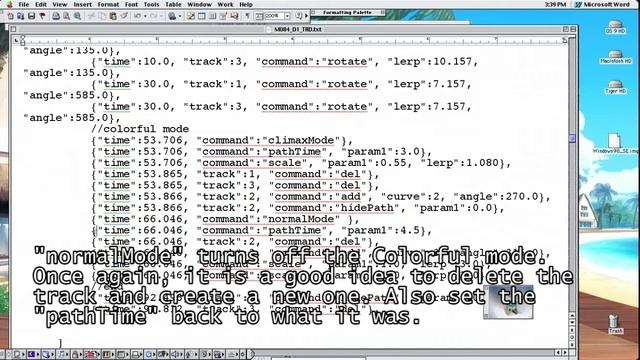Viewport: 640px width, 360px height.
Task: Open the Window menu
Action: (199, 4)
